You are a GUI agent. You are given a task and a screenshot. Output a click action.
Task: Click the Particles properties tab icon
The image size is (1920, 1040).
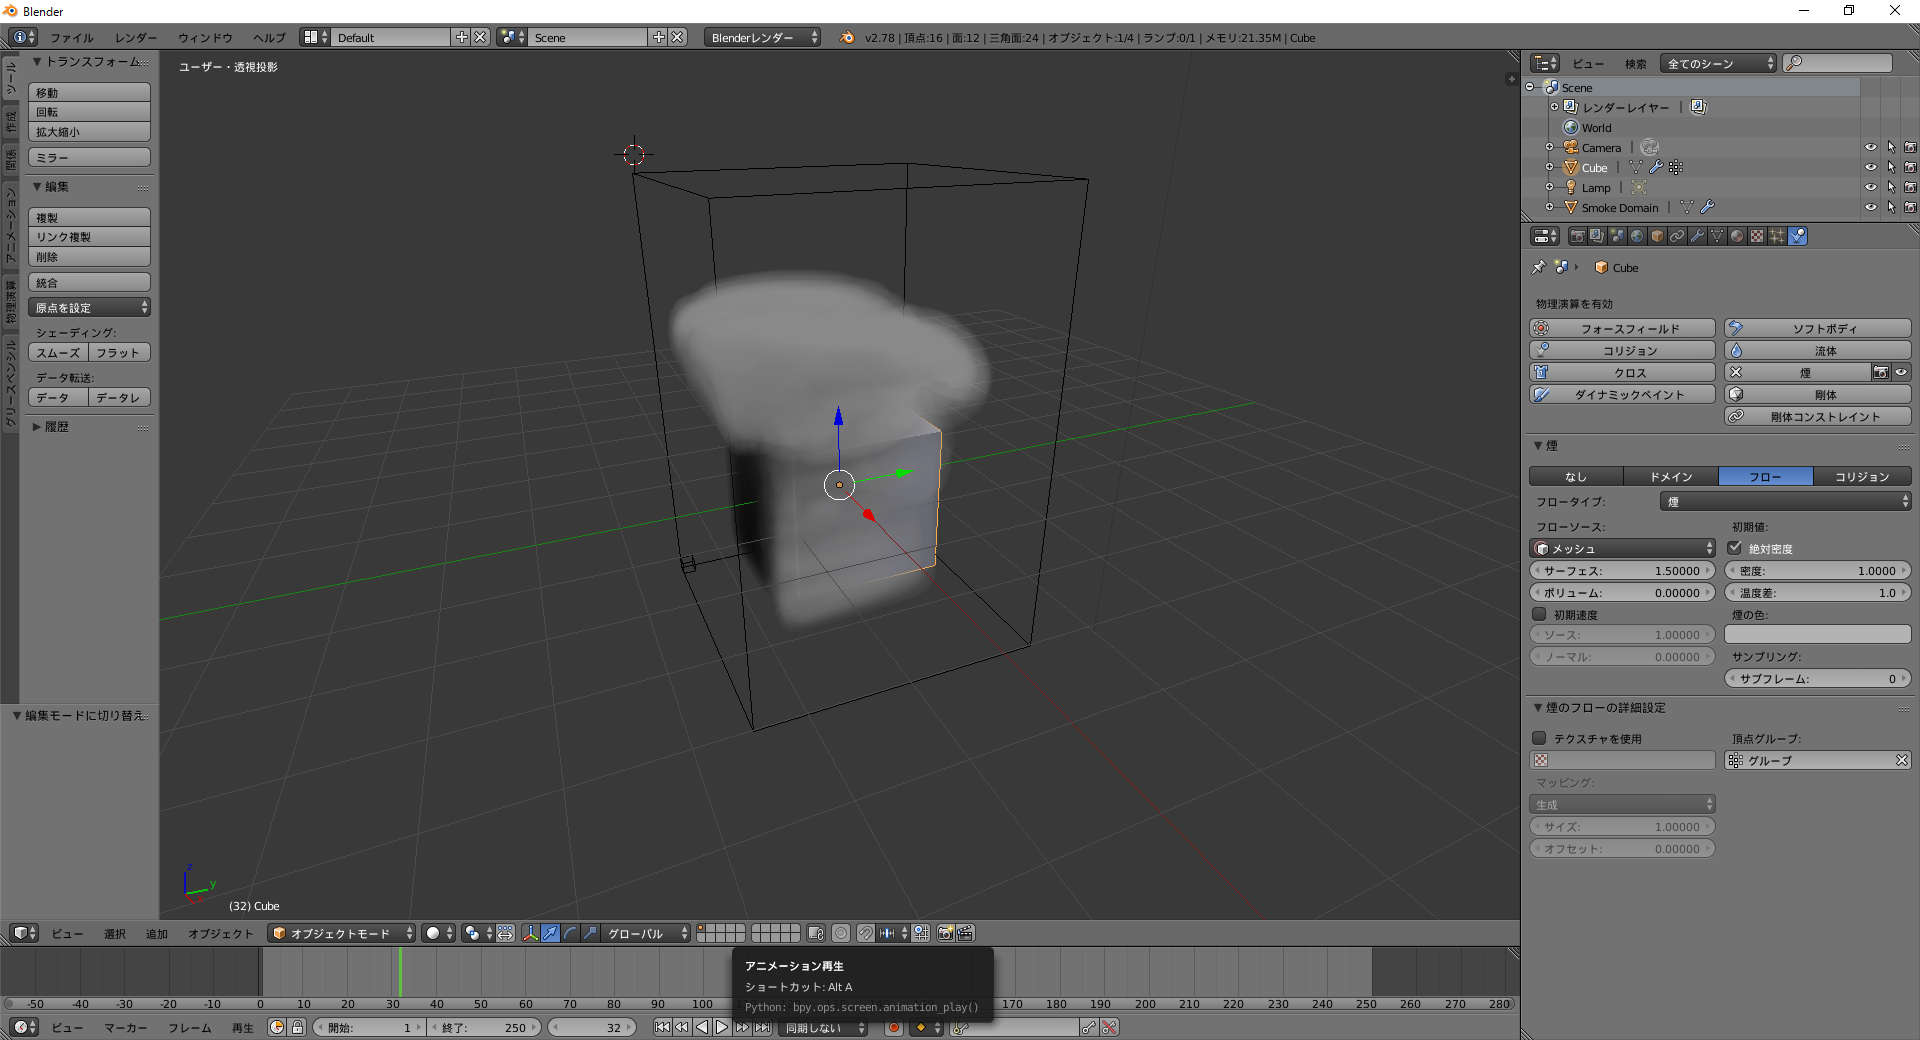[x=1777, y=236]
